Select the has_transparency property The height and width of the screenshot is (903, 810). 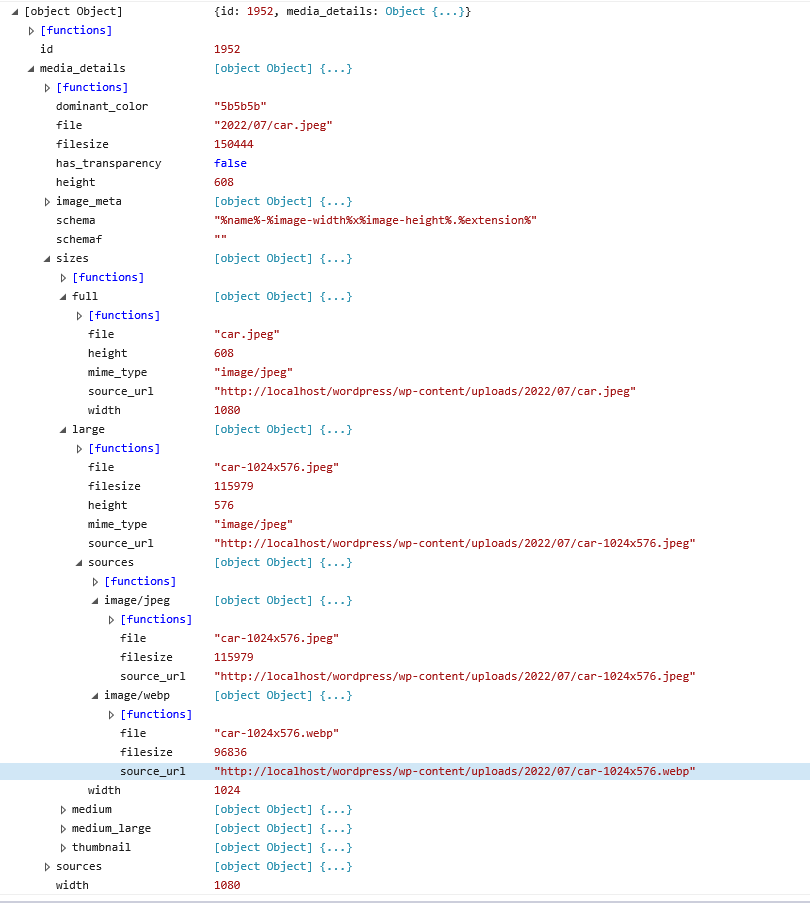[x=108, y=164]
